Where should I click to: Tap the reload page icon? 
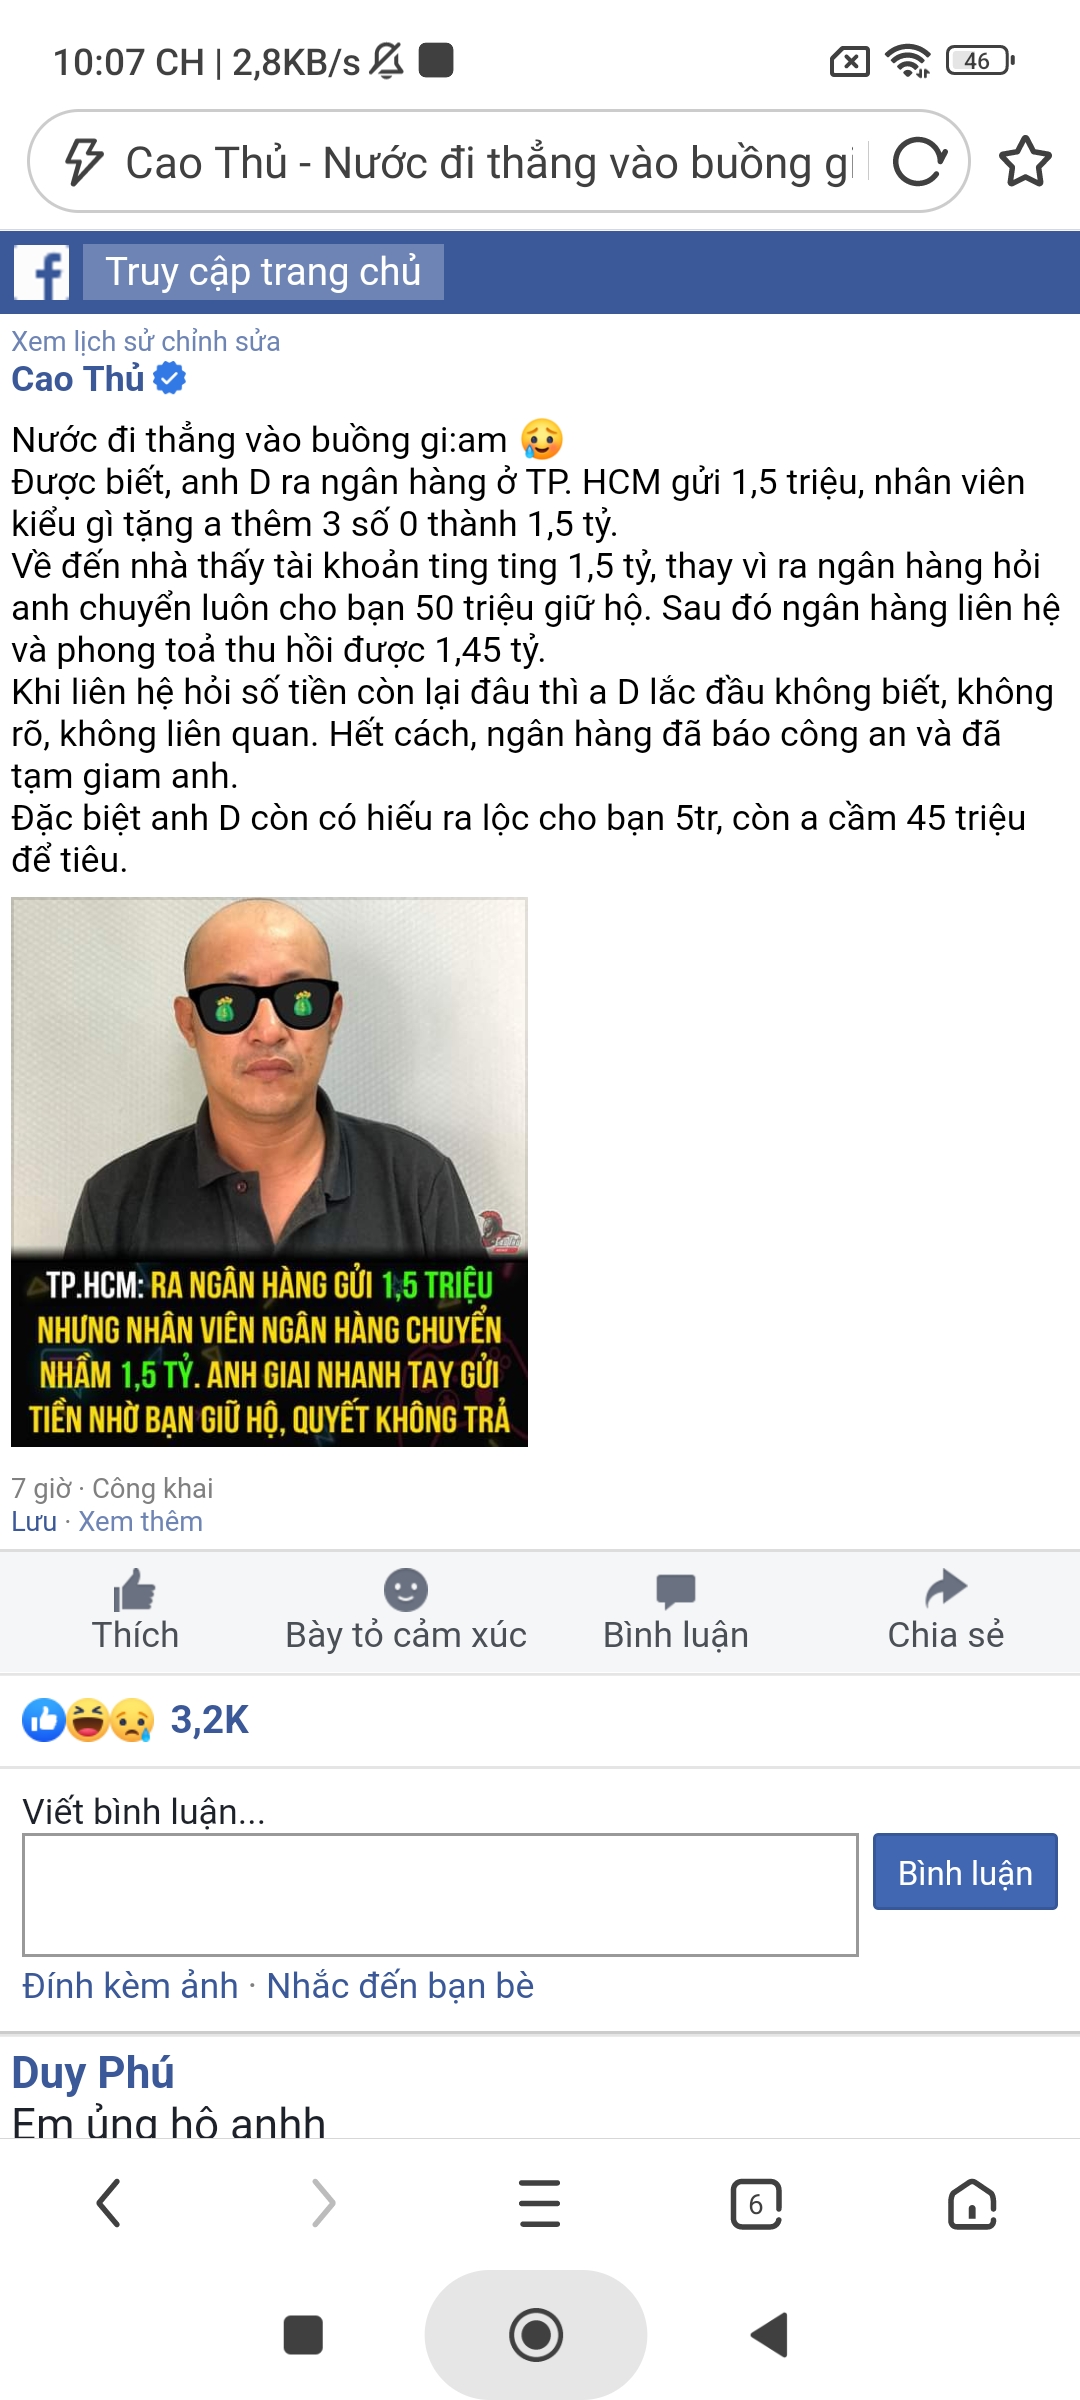(x=920, y=162)
